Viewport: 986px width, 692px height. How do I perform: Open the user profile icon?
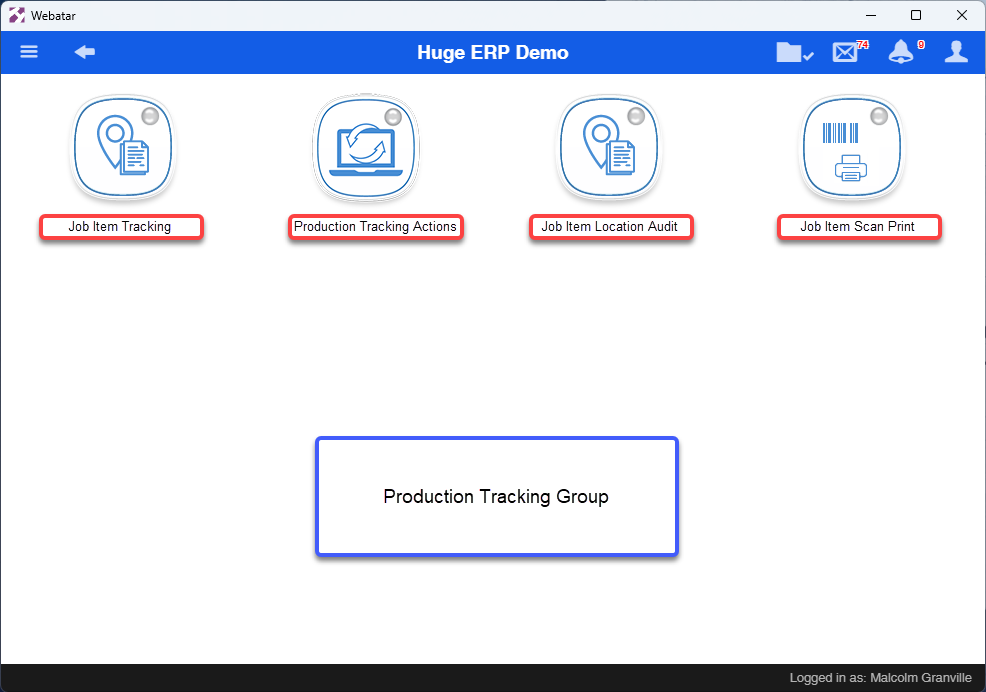[956, 52]
